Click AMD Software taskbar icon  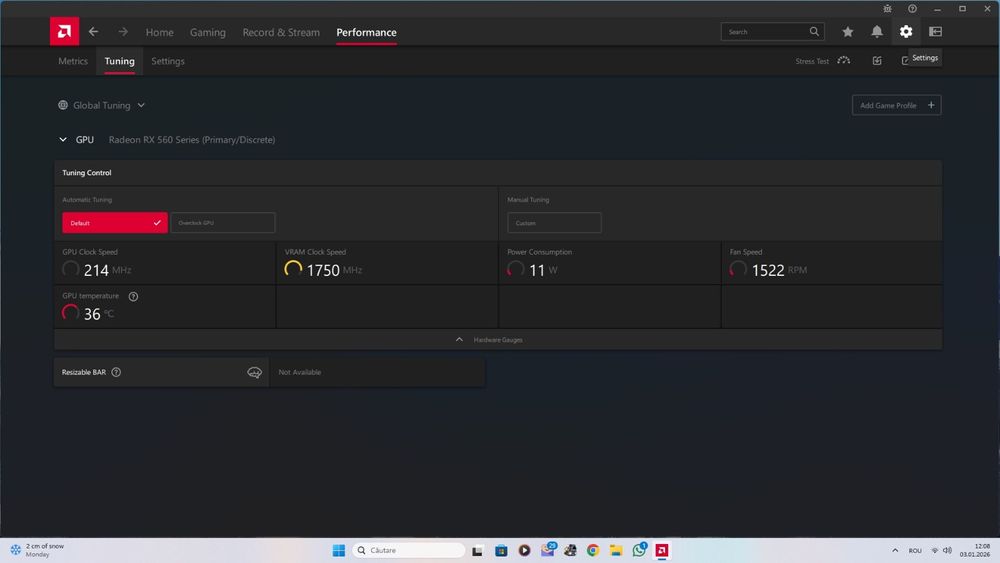click(x=662, y=550)
